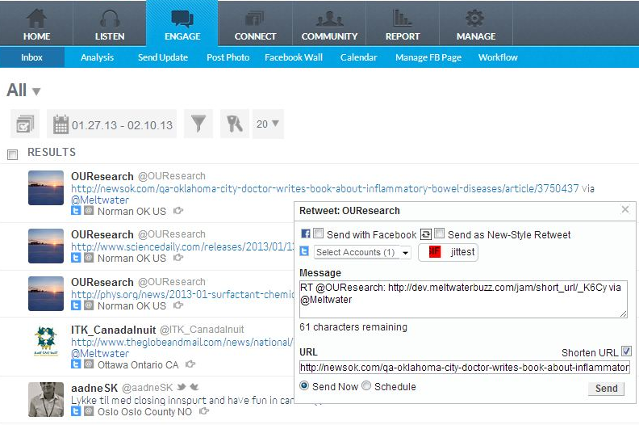The image size is (640, 425).
Task: Enable Send with Facebook checkbox
Action: pyautogui.click(x=319, y=233)
